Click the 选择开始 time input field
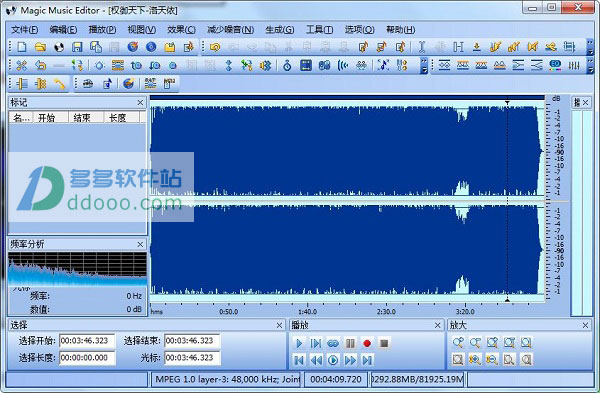Screen dimensions: 600x393 click(87, 341)
